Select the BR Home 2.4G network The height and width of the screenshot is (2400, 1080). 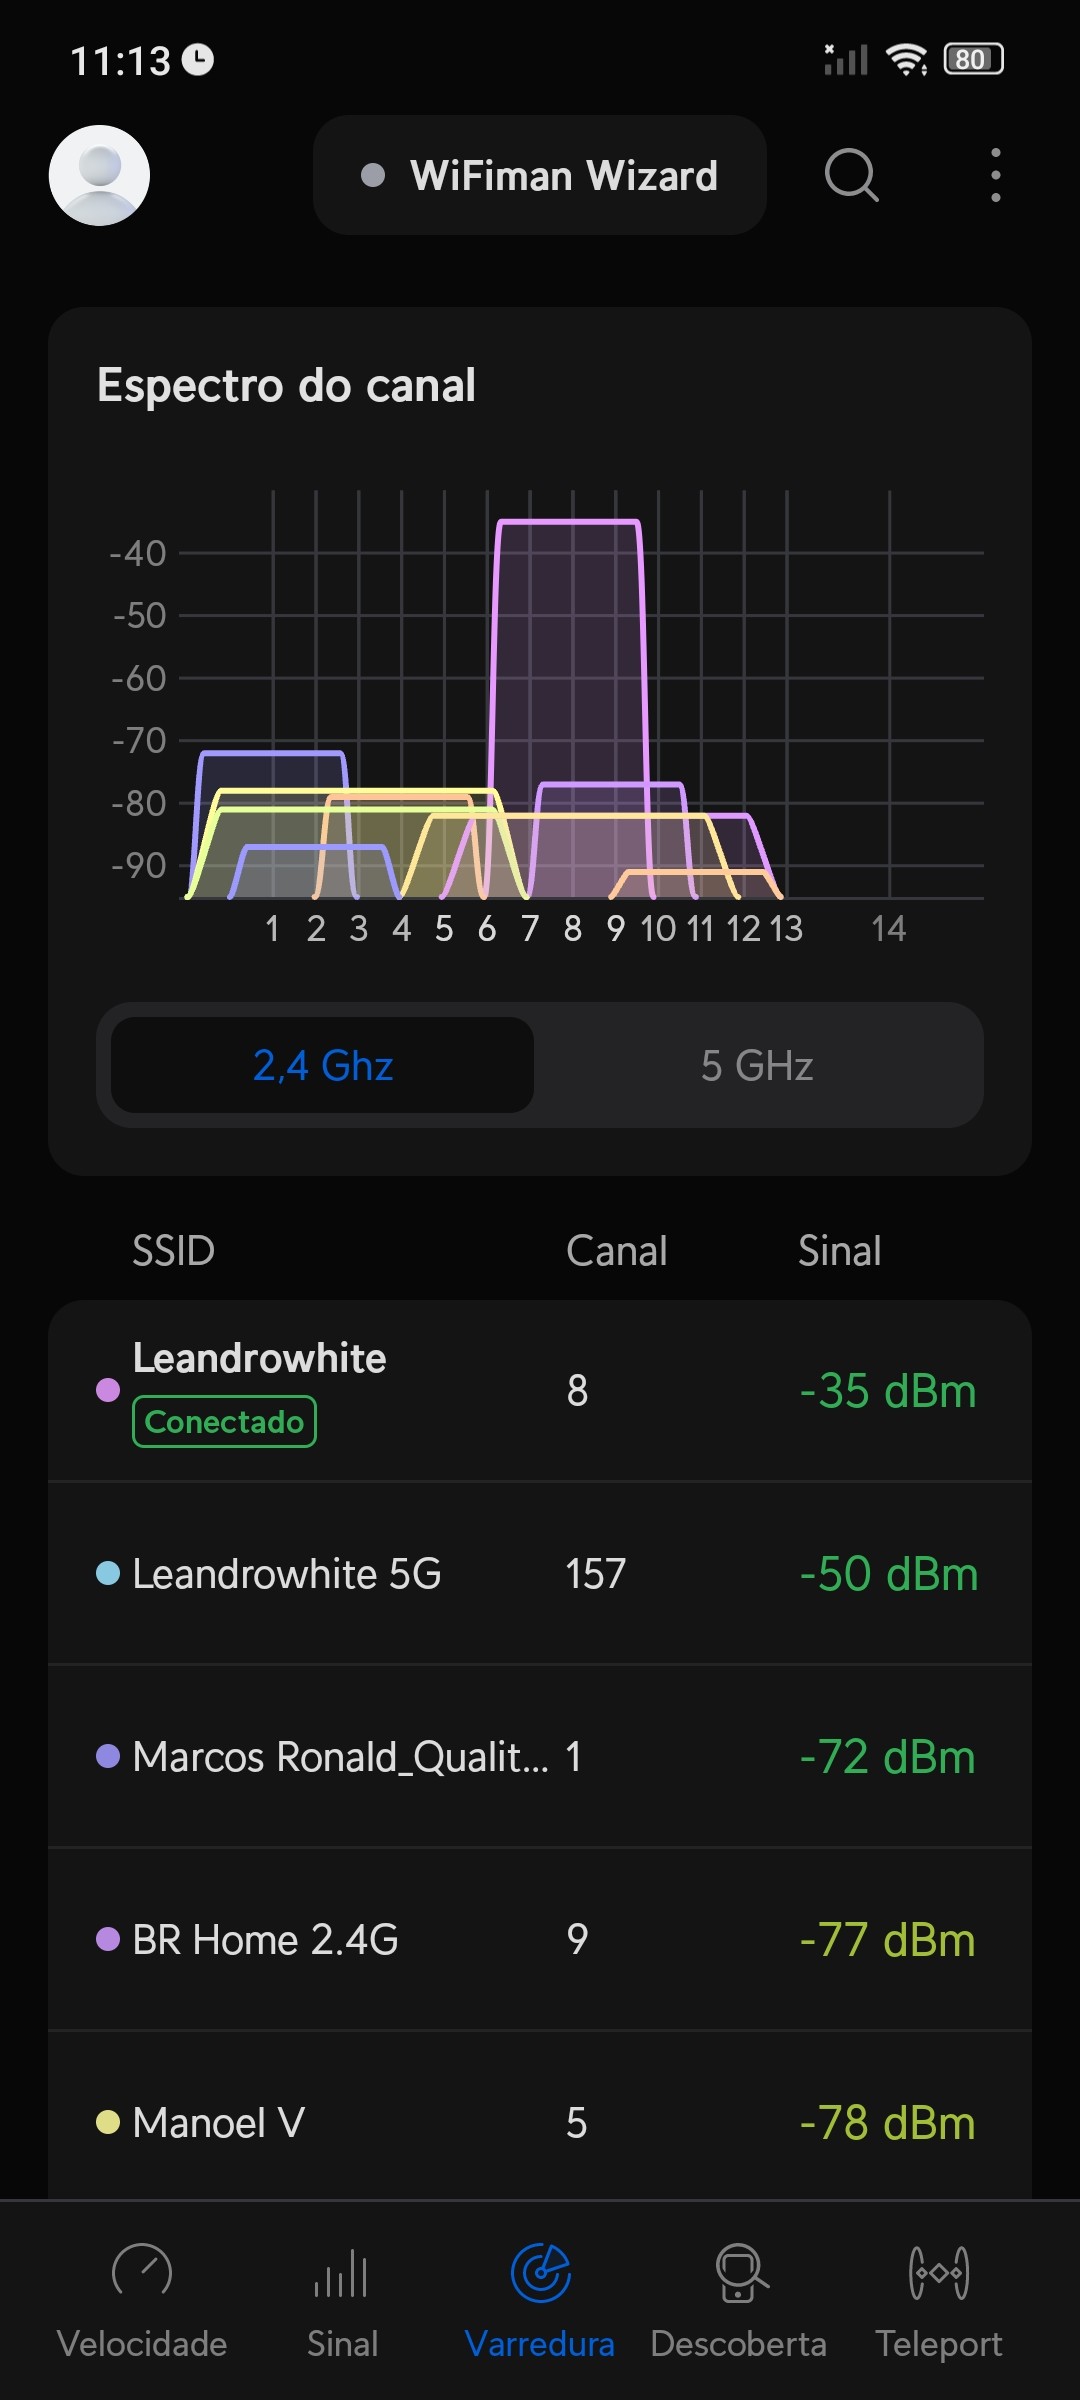[540, 1940]
